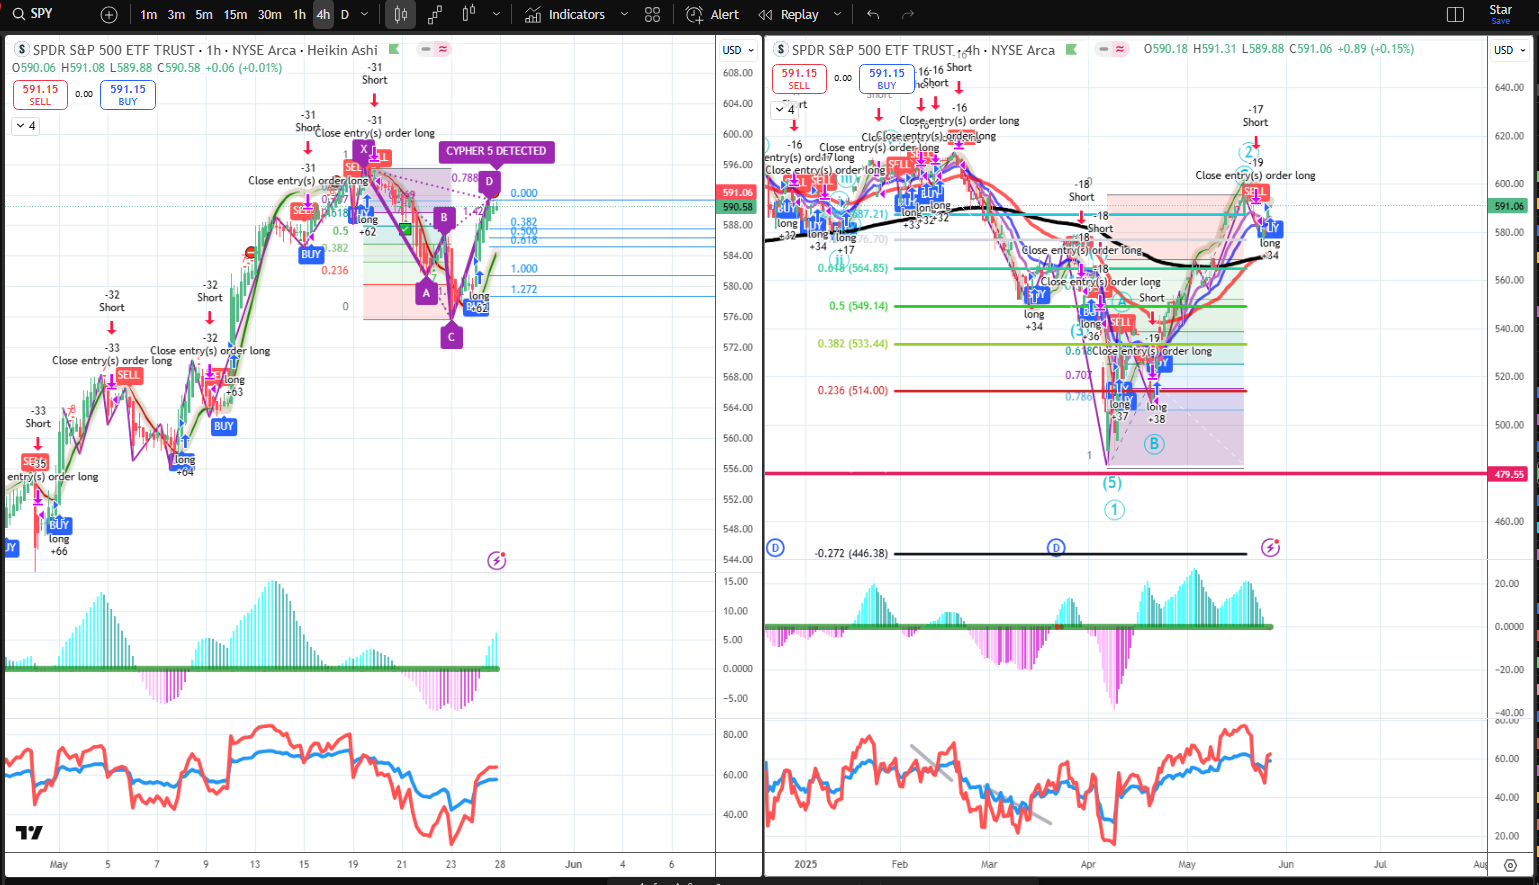Click the red 591.06 price label on 1h chart axis
The height and width of the screenshot is (885, 1539).
(x=737, y=192)
